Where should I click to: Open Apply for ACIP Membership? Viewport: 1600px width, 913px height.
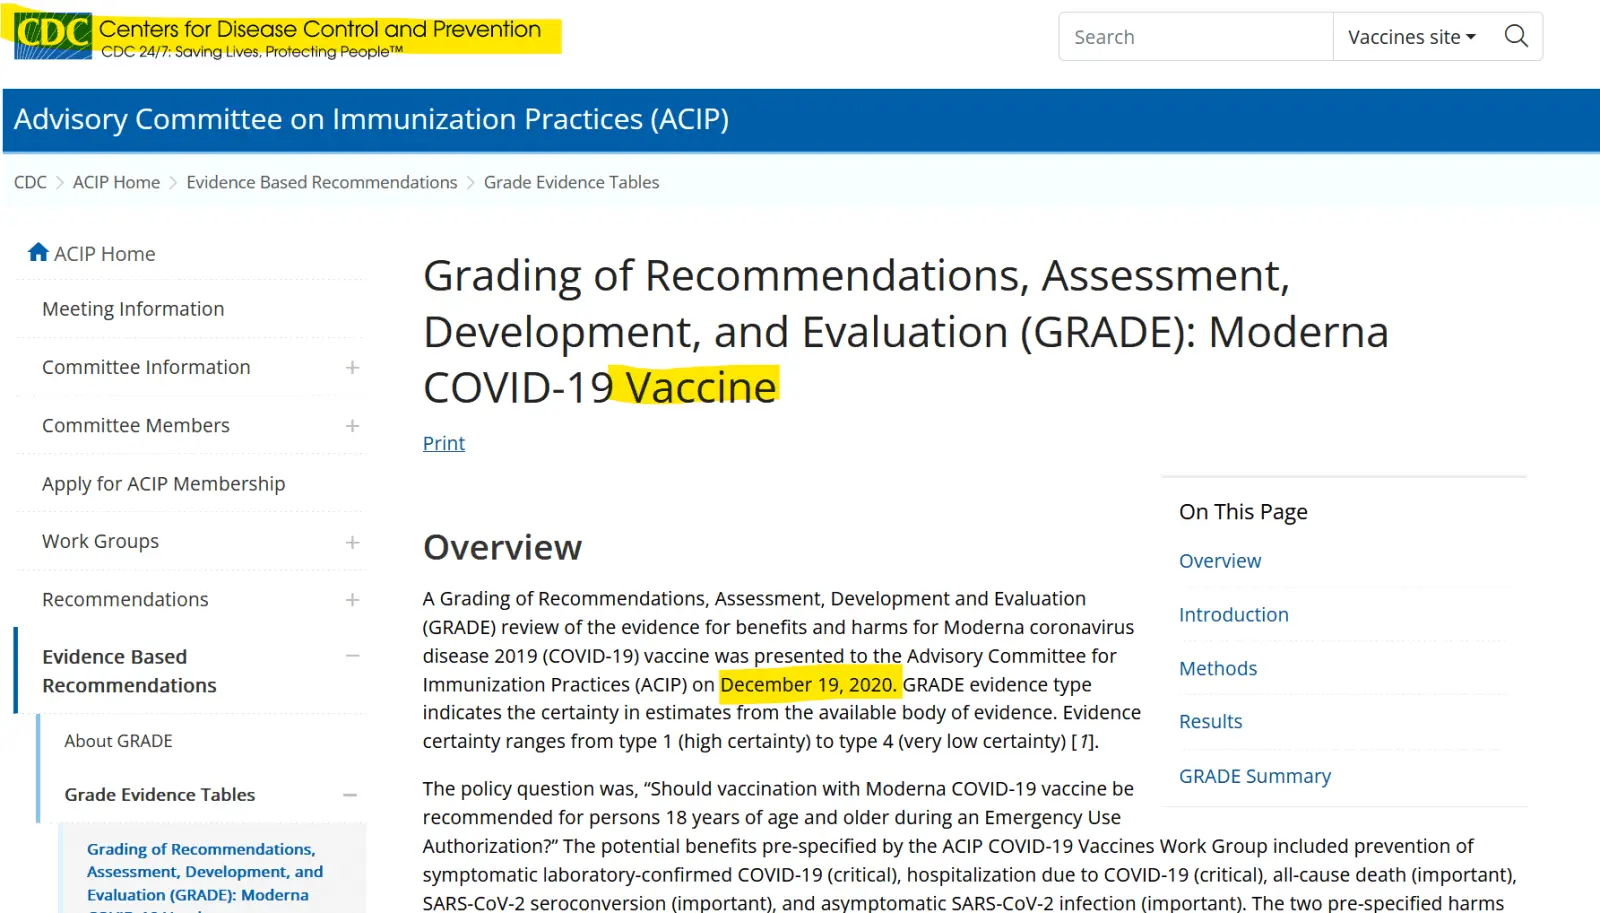pyautogui.click(x=163, y=484)
